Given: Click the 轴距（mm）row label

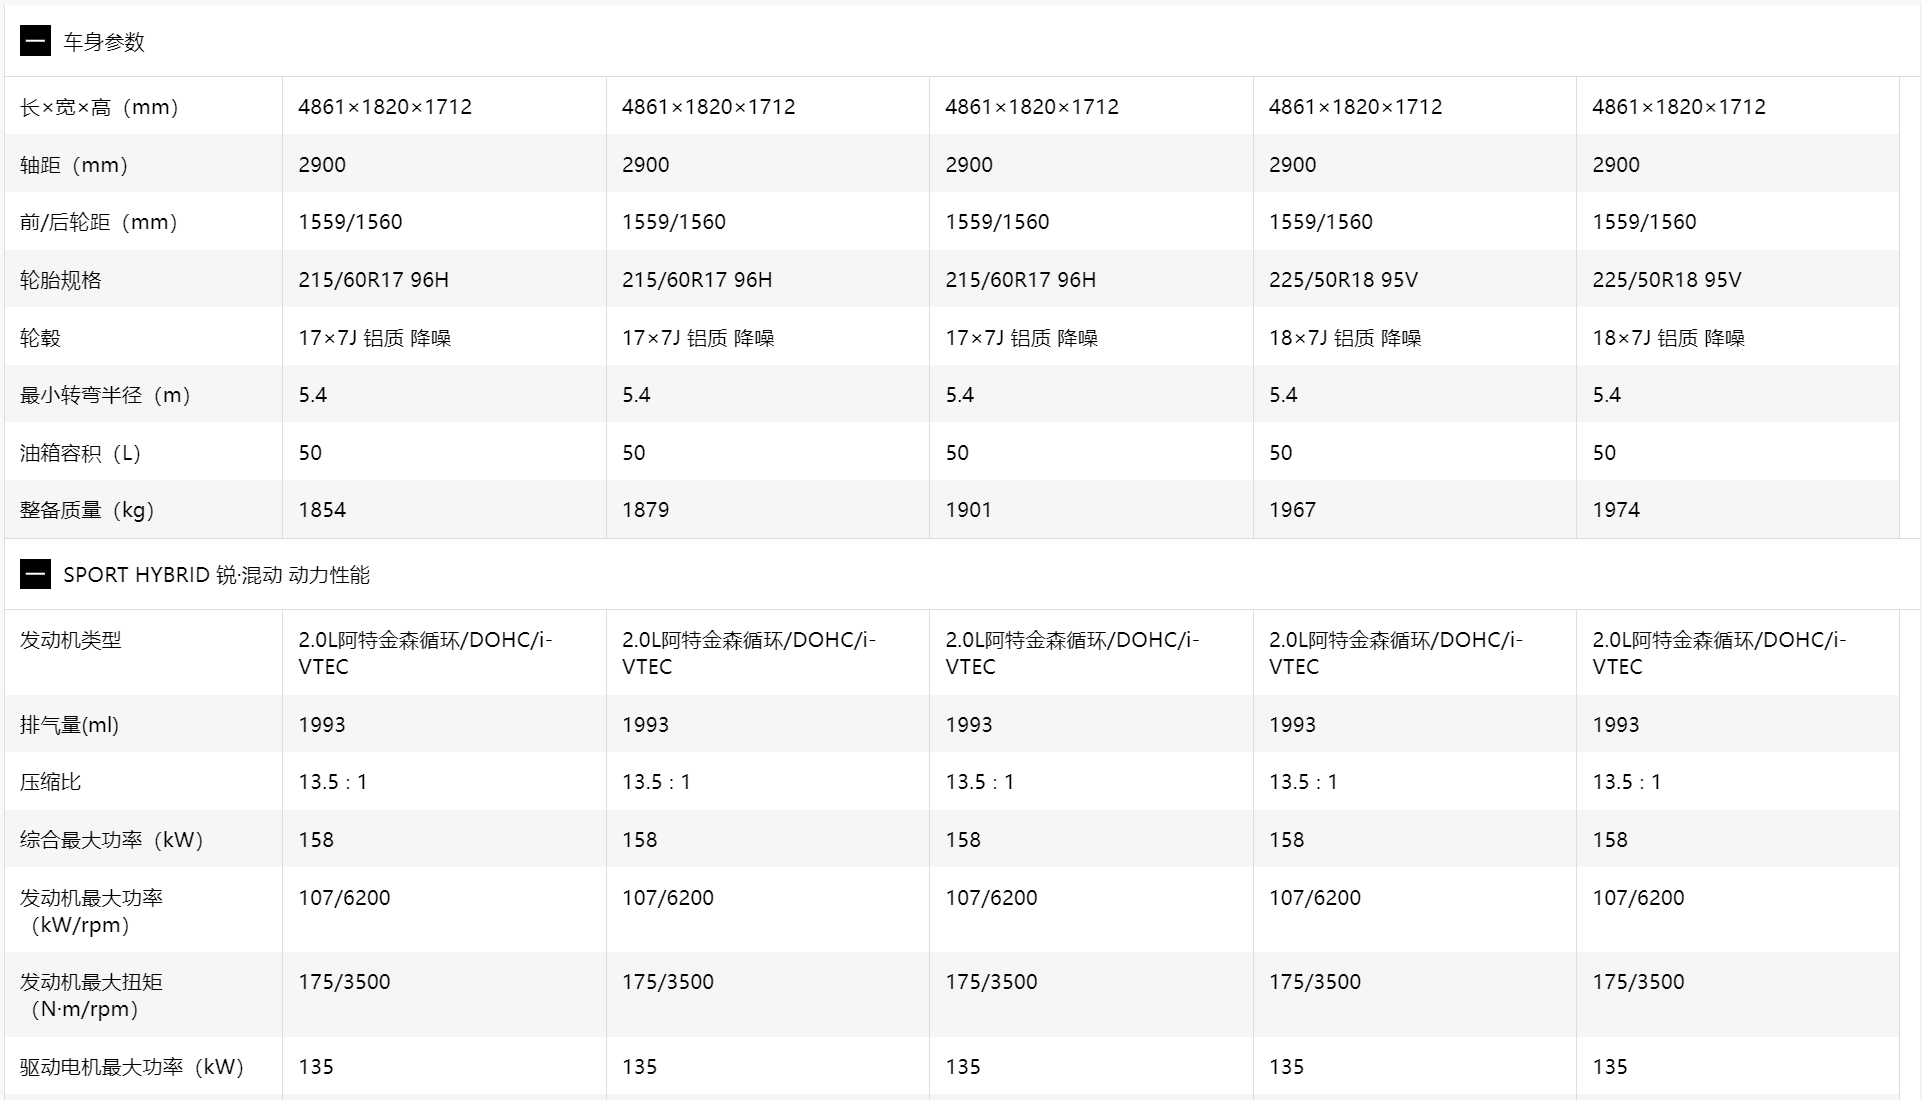Looking at the screenshot, I should [x=74, y=165].
